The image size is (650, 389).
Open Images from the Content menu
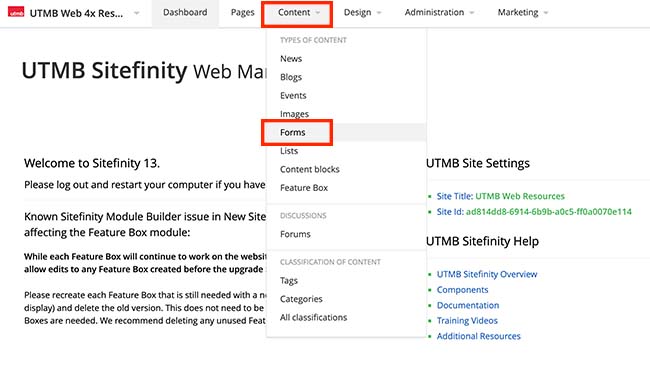[x=294, y=114]
